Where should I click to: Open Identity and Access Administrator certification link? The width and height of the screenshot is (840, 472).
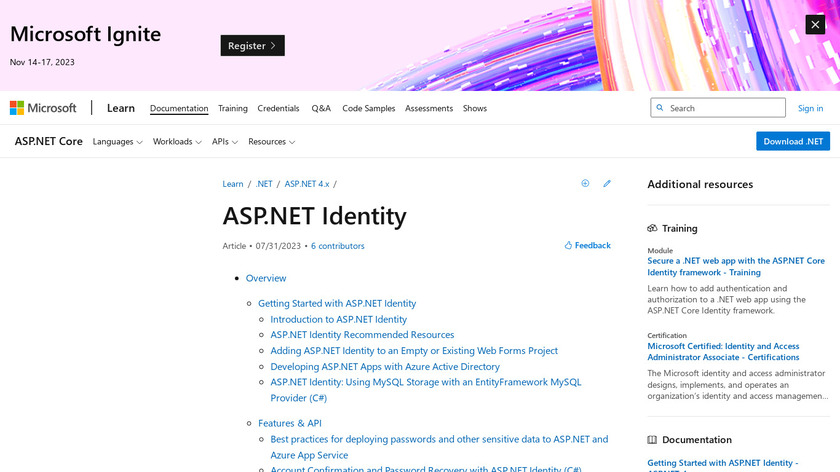click(x=723, y=351)
